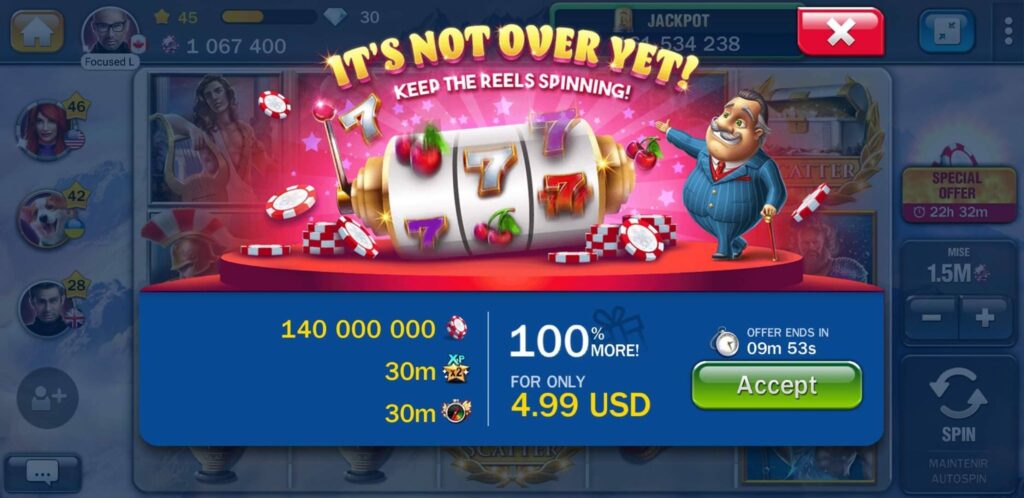
Task: Close the offer popup with red X
Action: (840, 31)
